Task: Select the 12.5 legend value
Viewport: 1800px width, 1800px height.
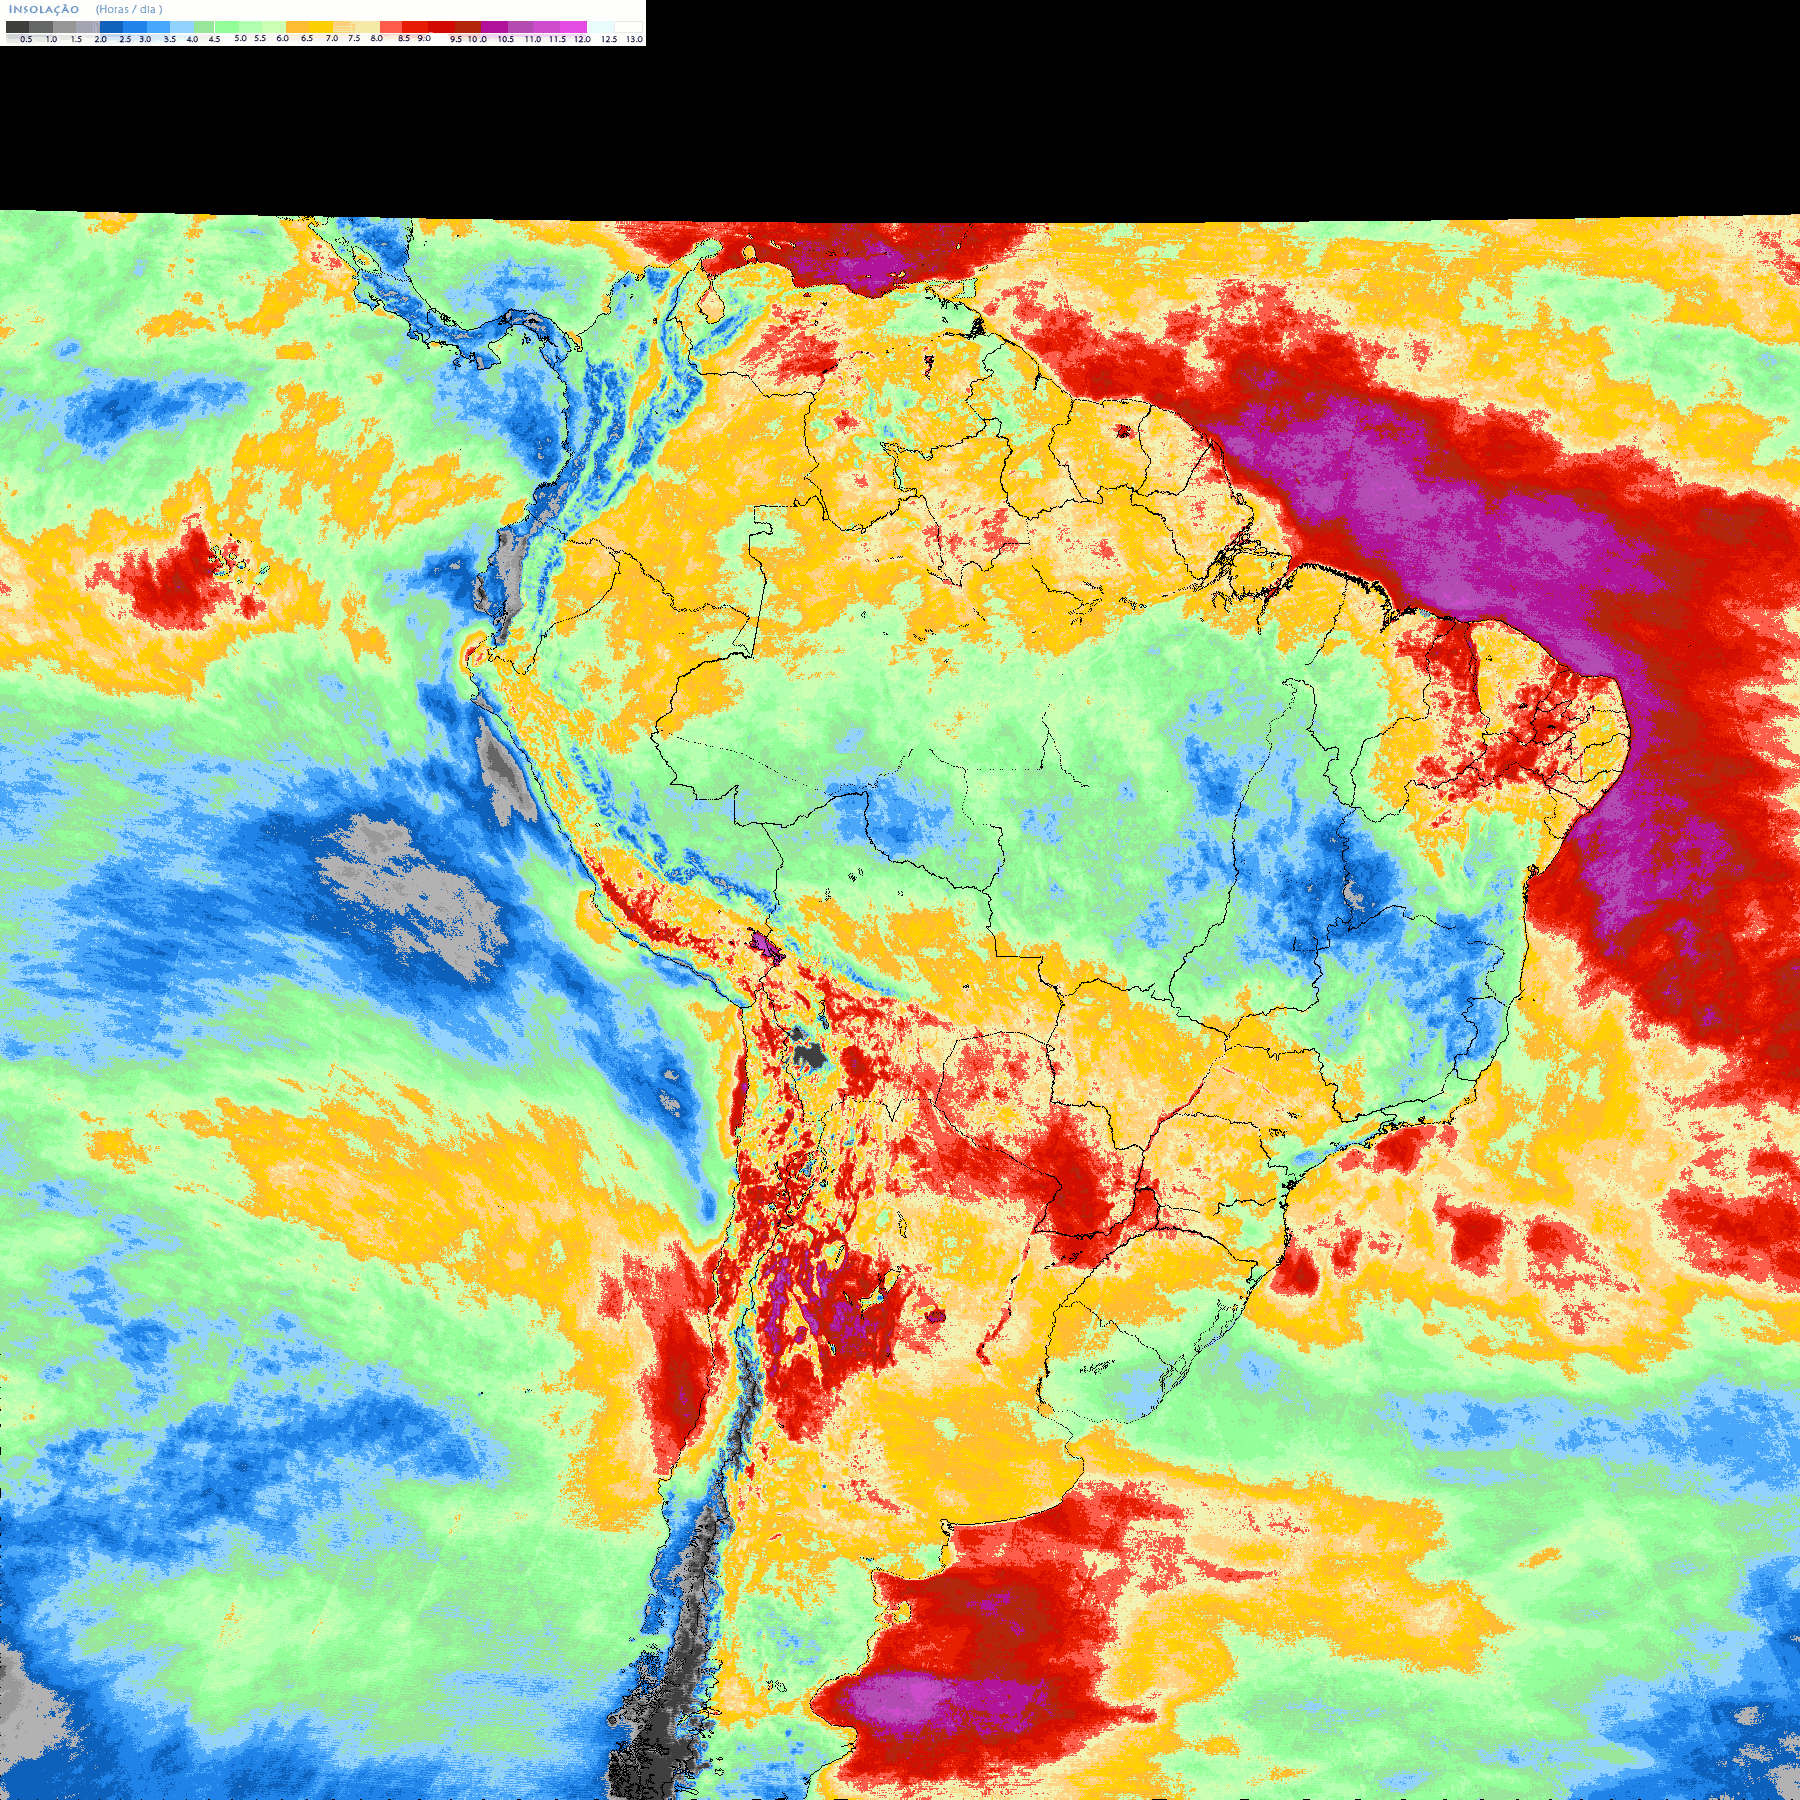Action: coord(609,39)
